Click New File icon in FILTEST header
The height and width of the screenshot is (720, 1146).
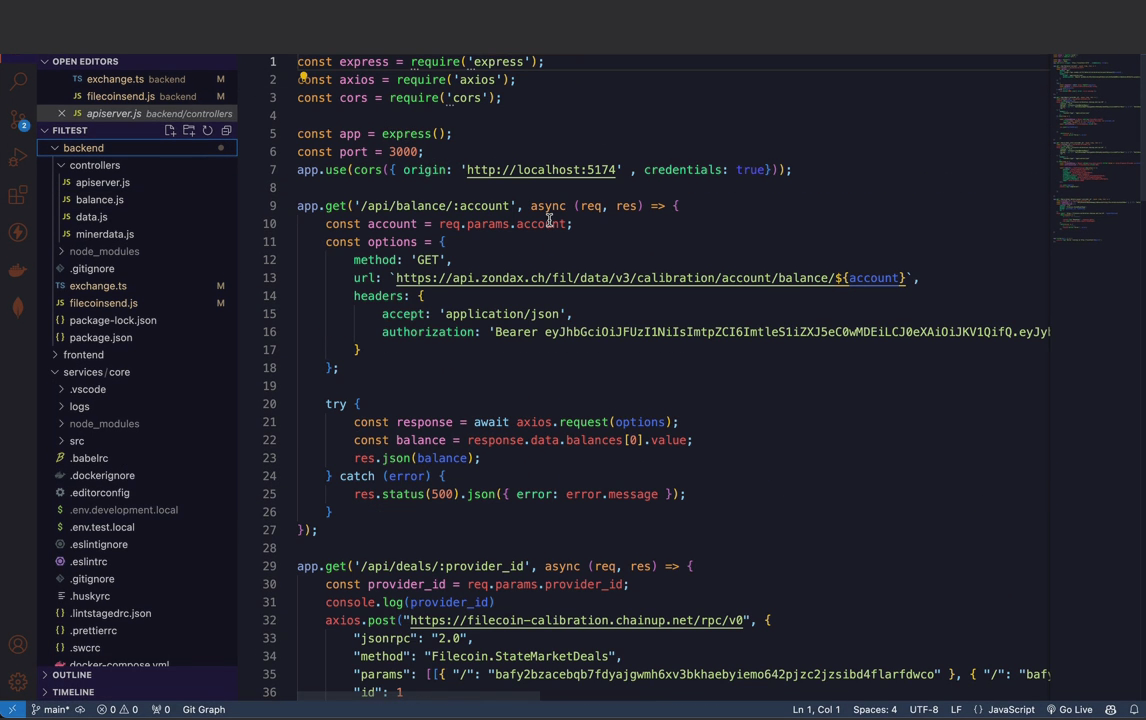170,130
